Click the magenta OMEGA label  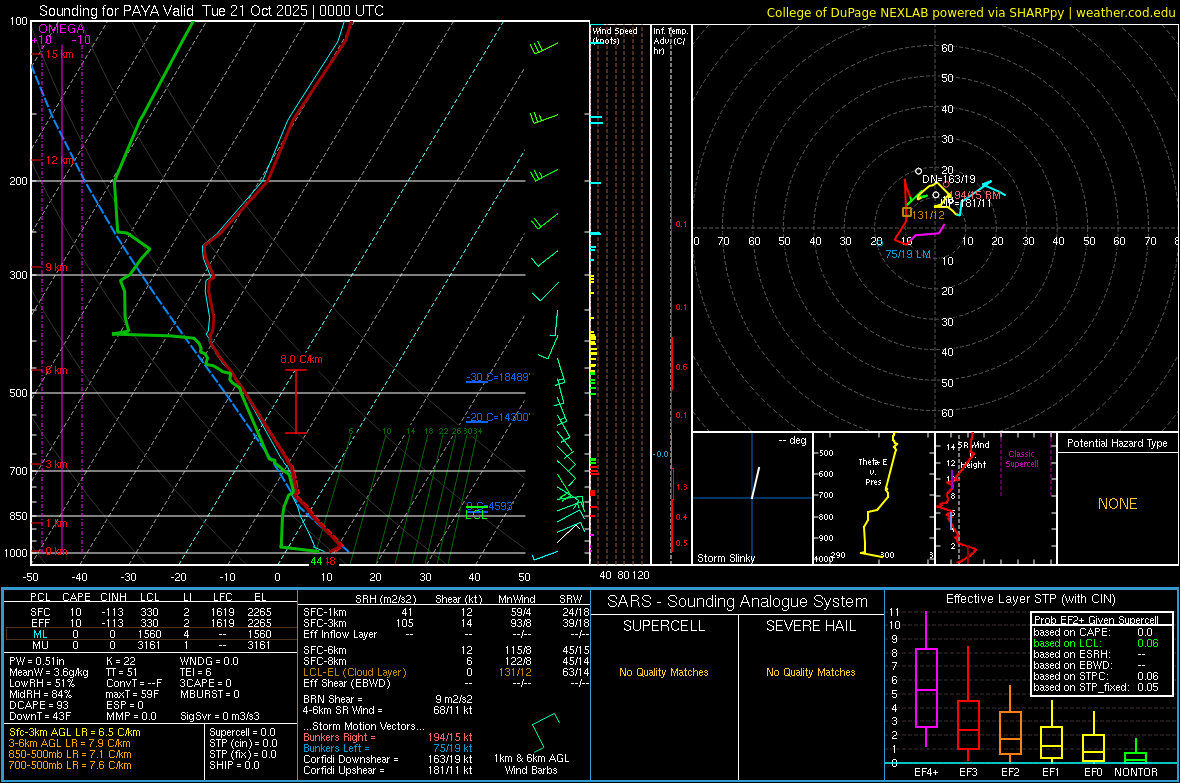click(62, 29)
